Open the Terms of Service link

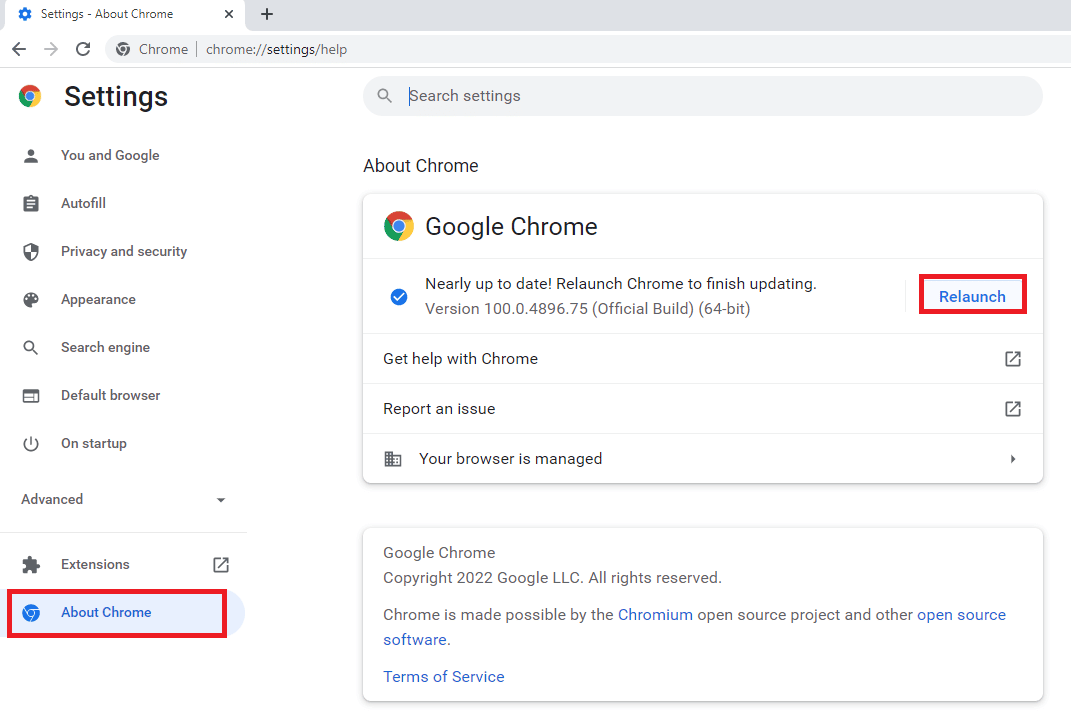[443, 676]
